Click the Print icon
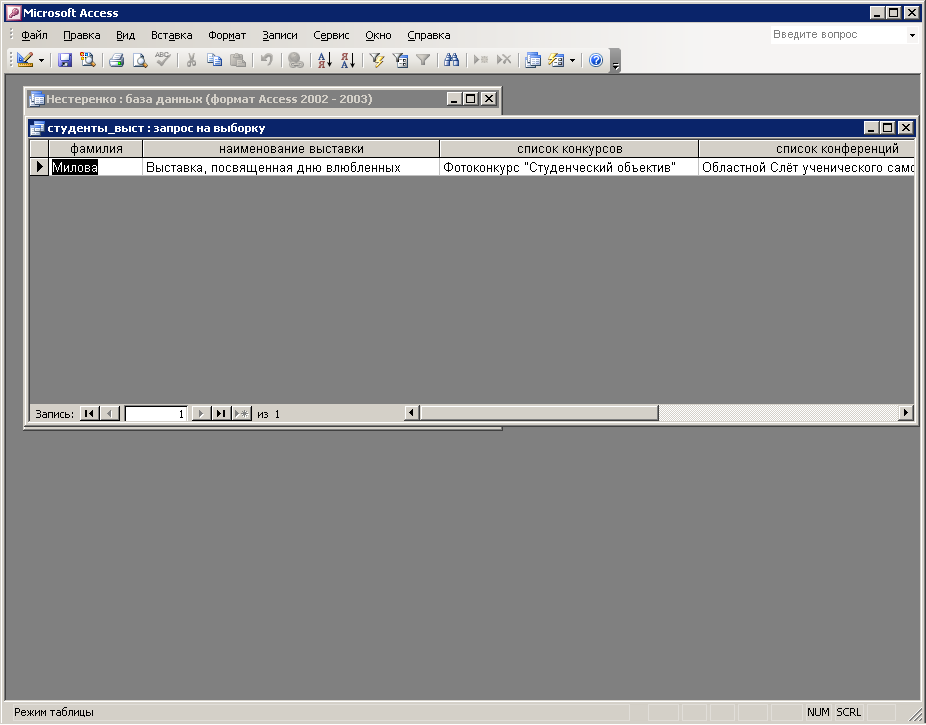 point(117,60)
